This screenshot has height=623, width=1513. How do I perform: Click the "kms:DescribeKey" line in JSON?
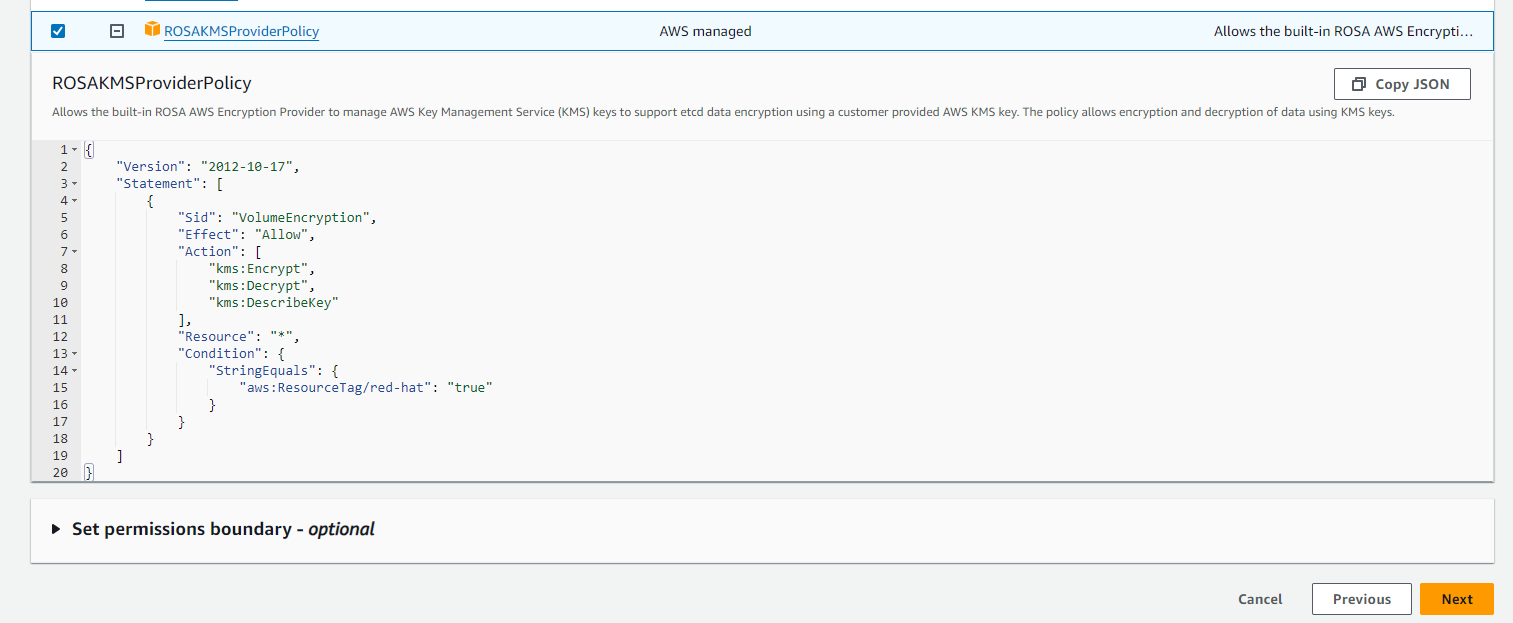[274, 303]
